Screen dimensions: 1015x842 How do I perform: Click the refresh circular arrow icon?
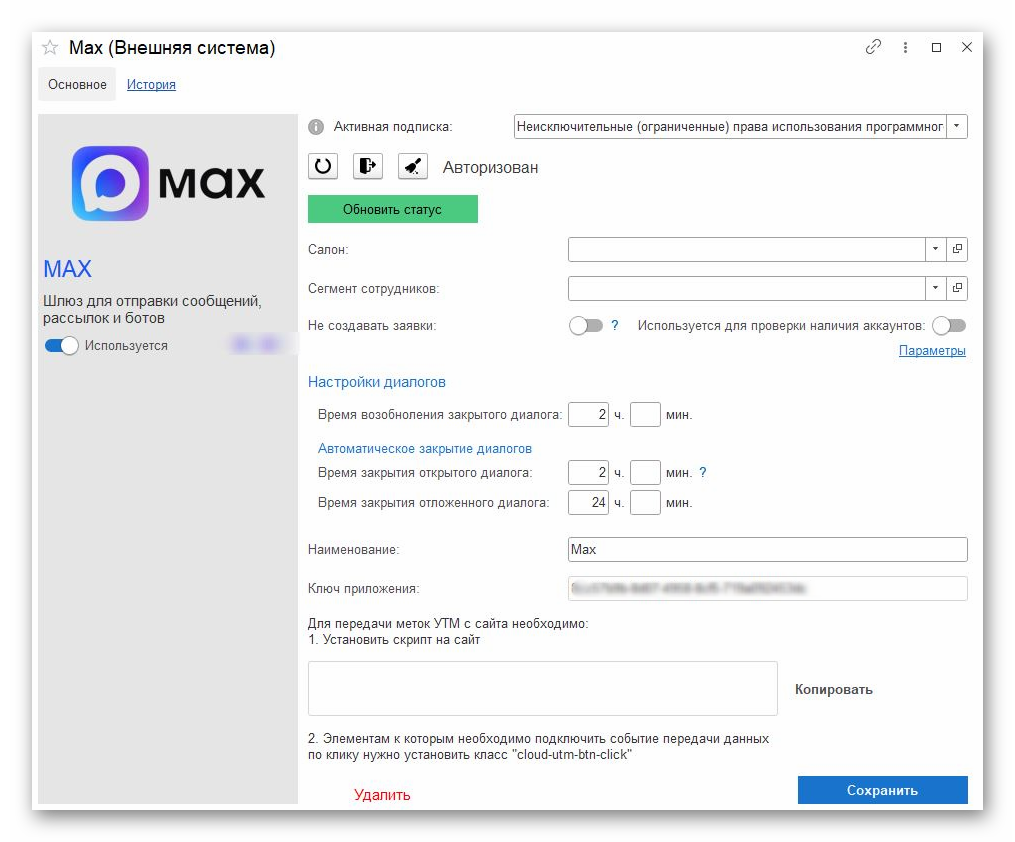[323, 166]
